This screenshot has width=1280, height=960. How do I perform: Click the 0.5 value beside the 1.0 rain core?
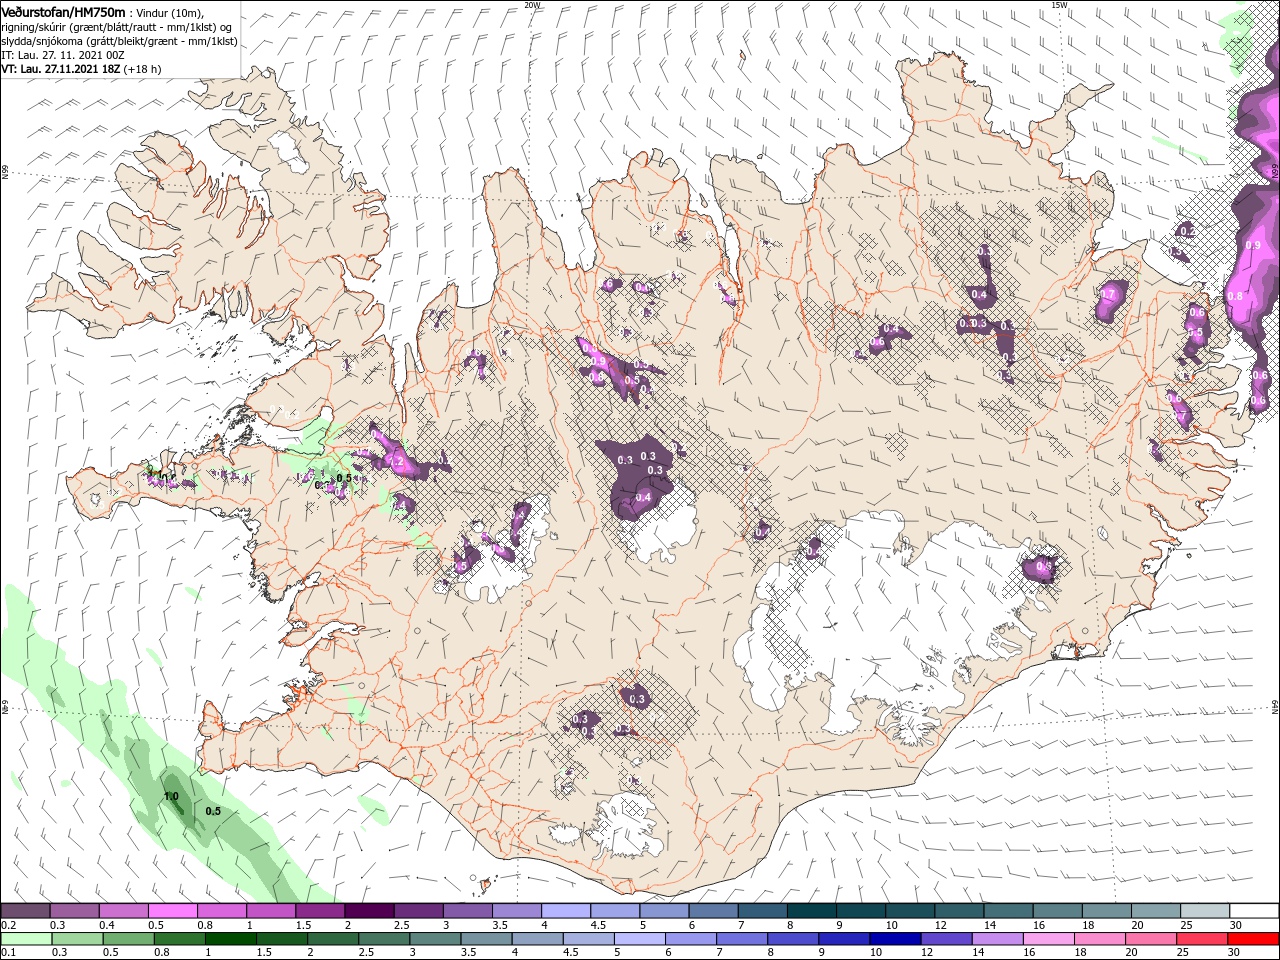212,811
